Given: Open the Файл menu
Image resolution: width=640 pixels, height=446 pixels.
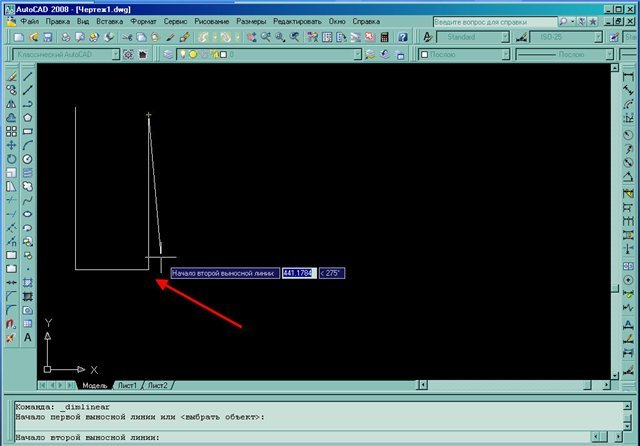Looking at the screenshot, I should coord(29,21).
